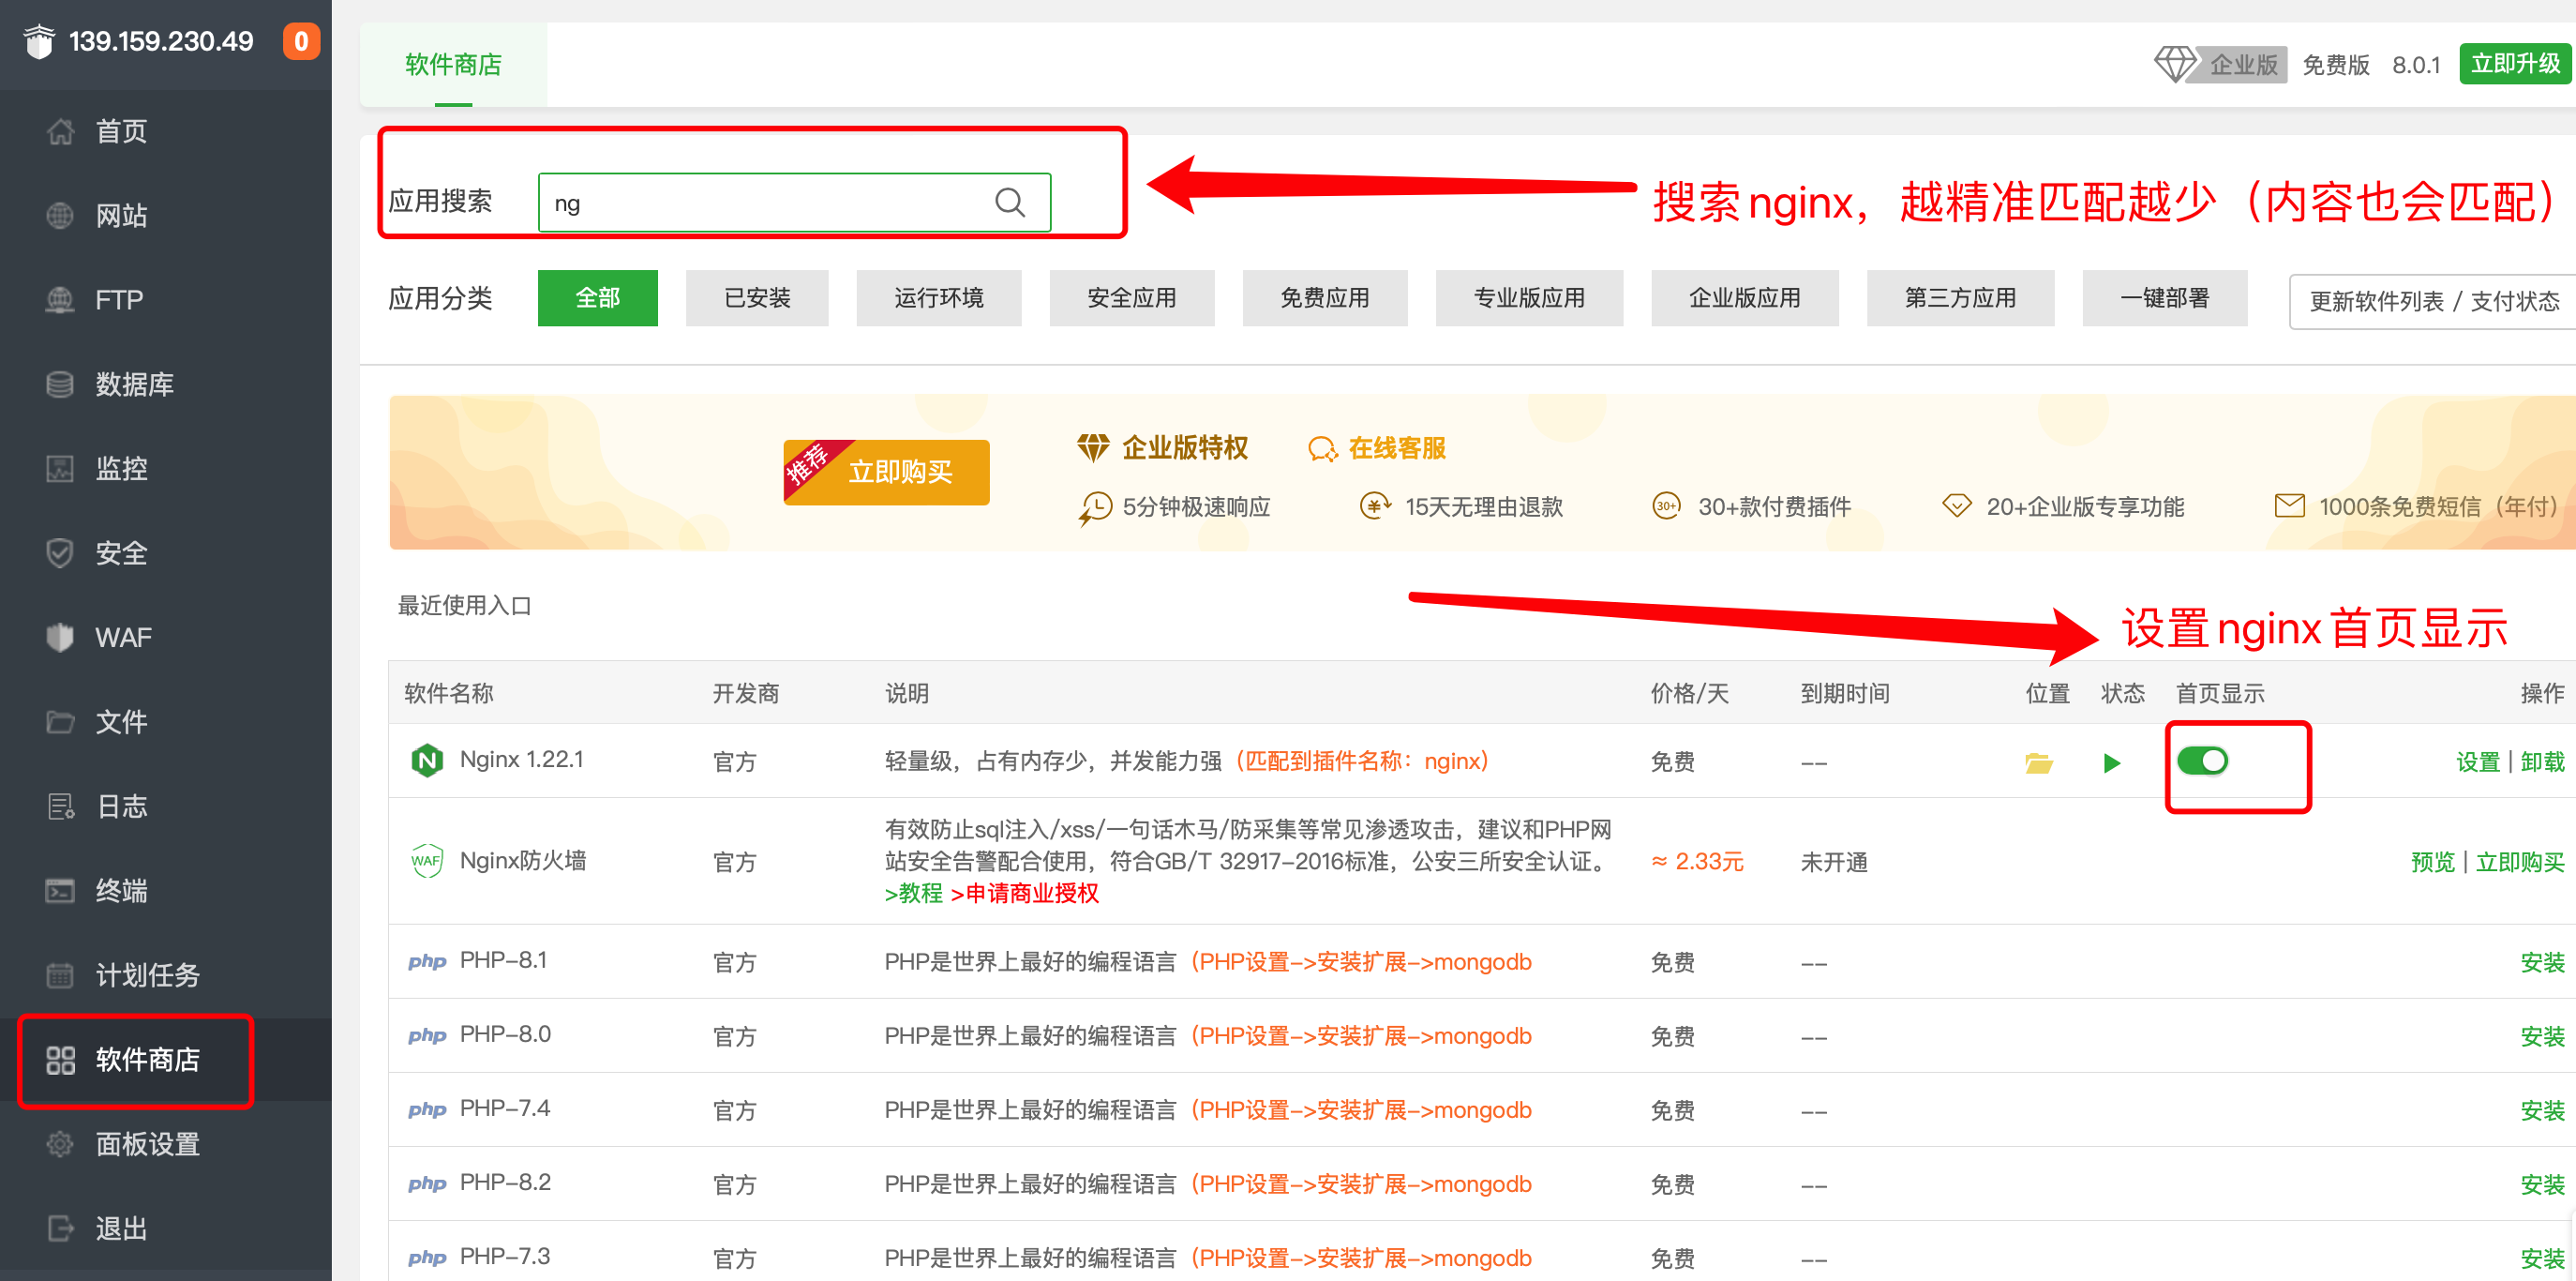2576x1281 pixels.
Task: Install PHP-8.0 via 安装 link
Action: tap(2542, 1036)
